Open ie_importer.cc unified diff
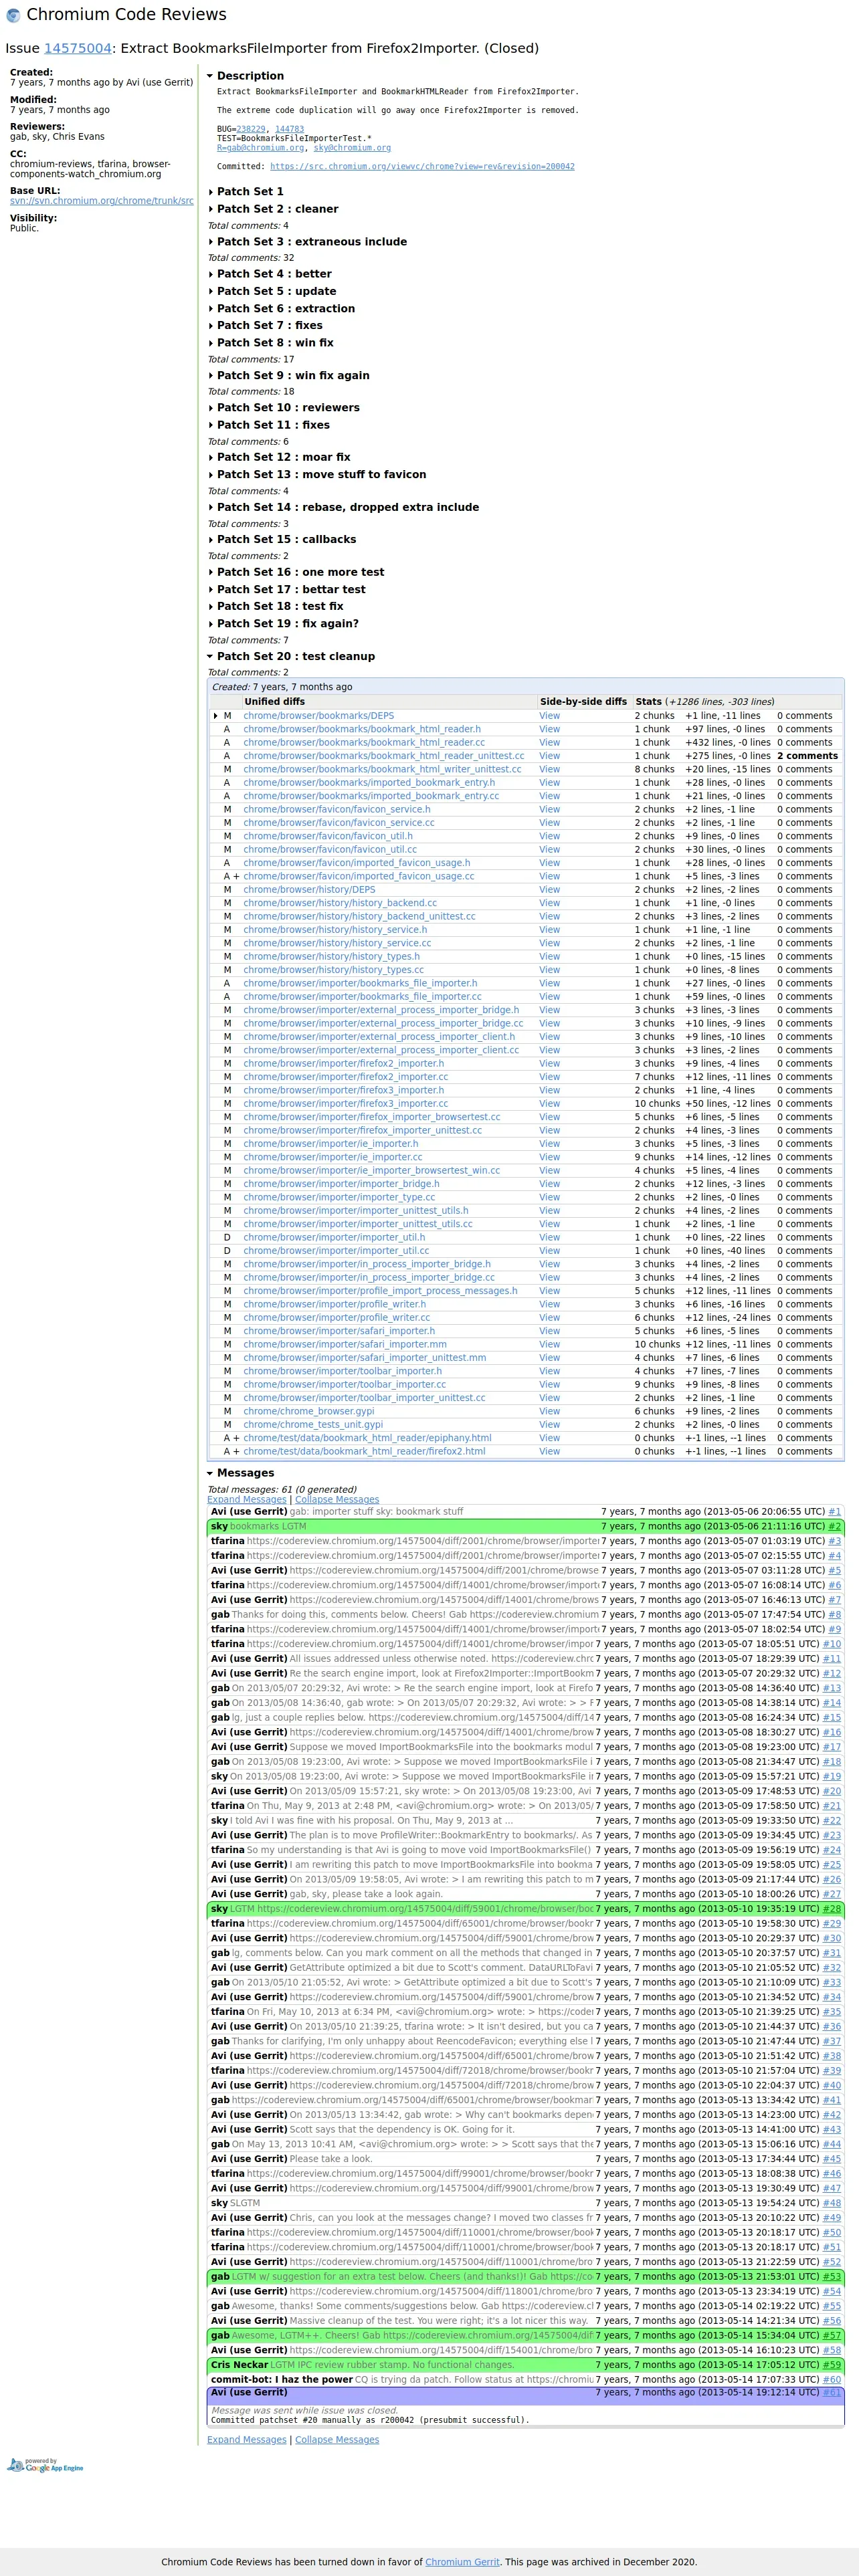 click(x=332, y=1157)
